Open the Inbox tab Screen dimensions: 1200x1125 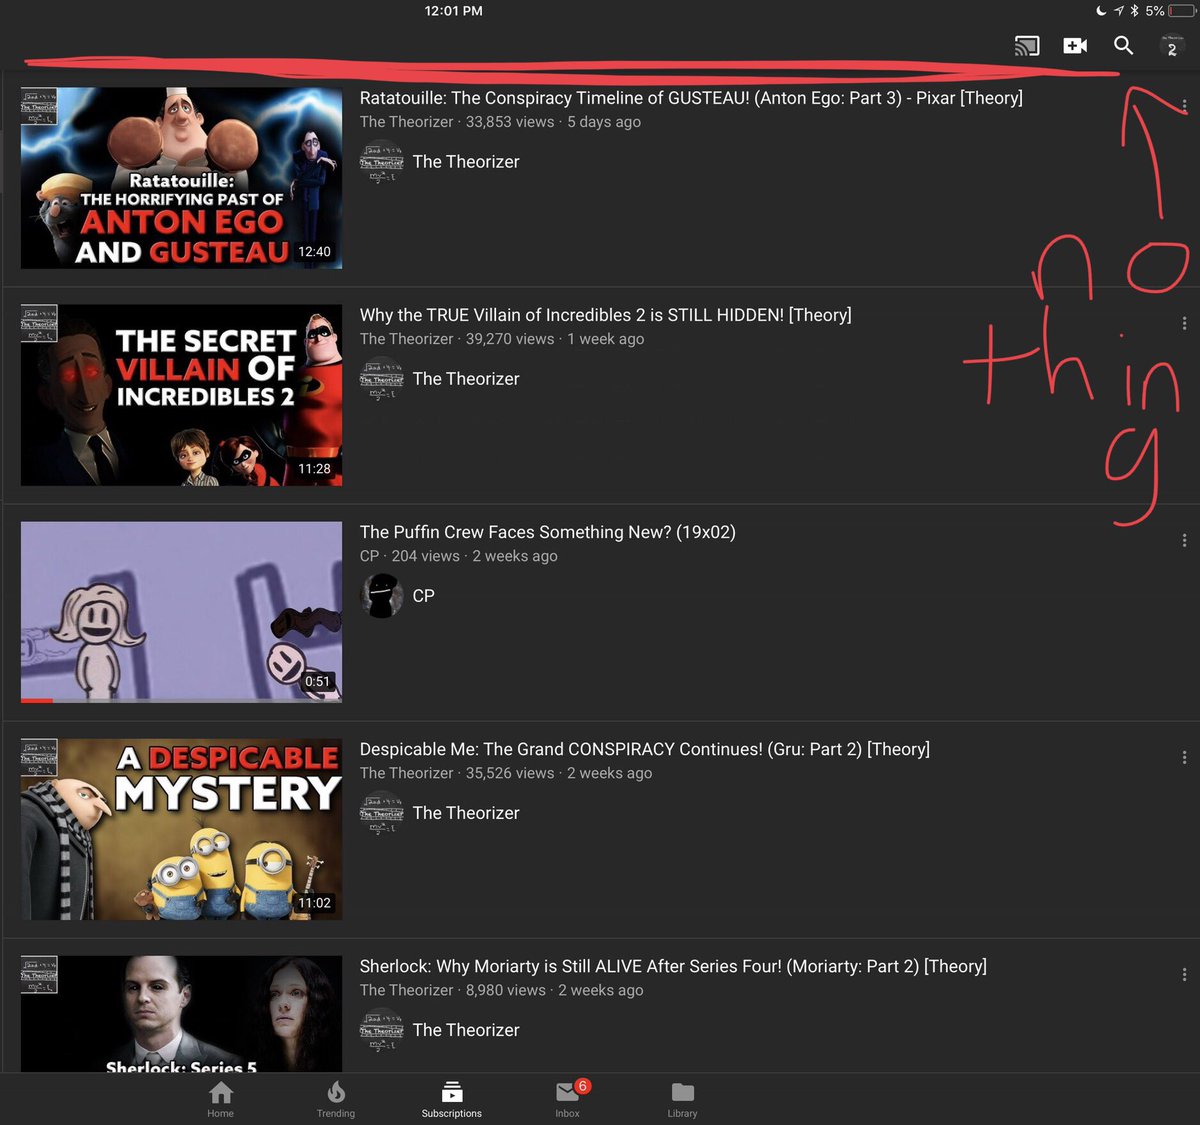tap(567, 1098)
